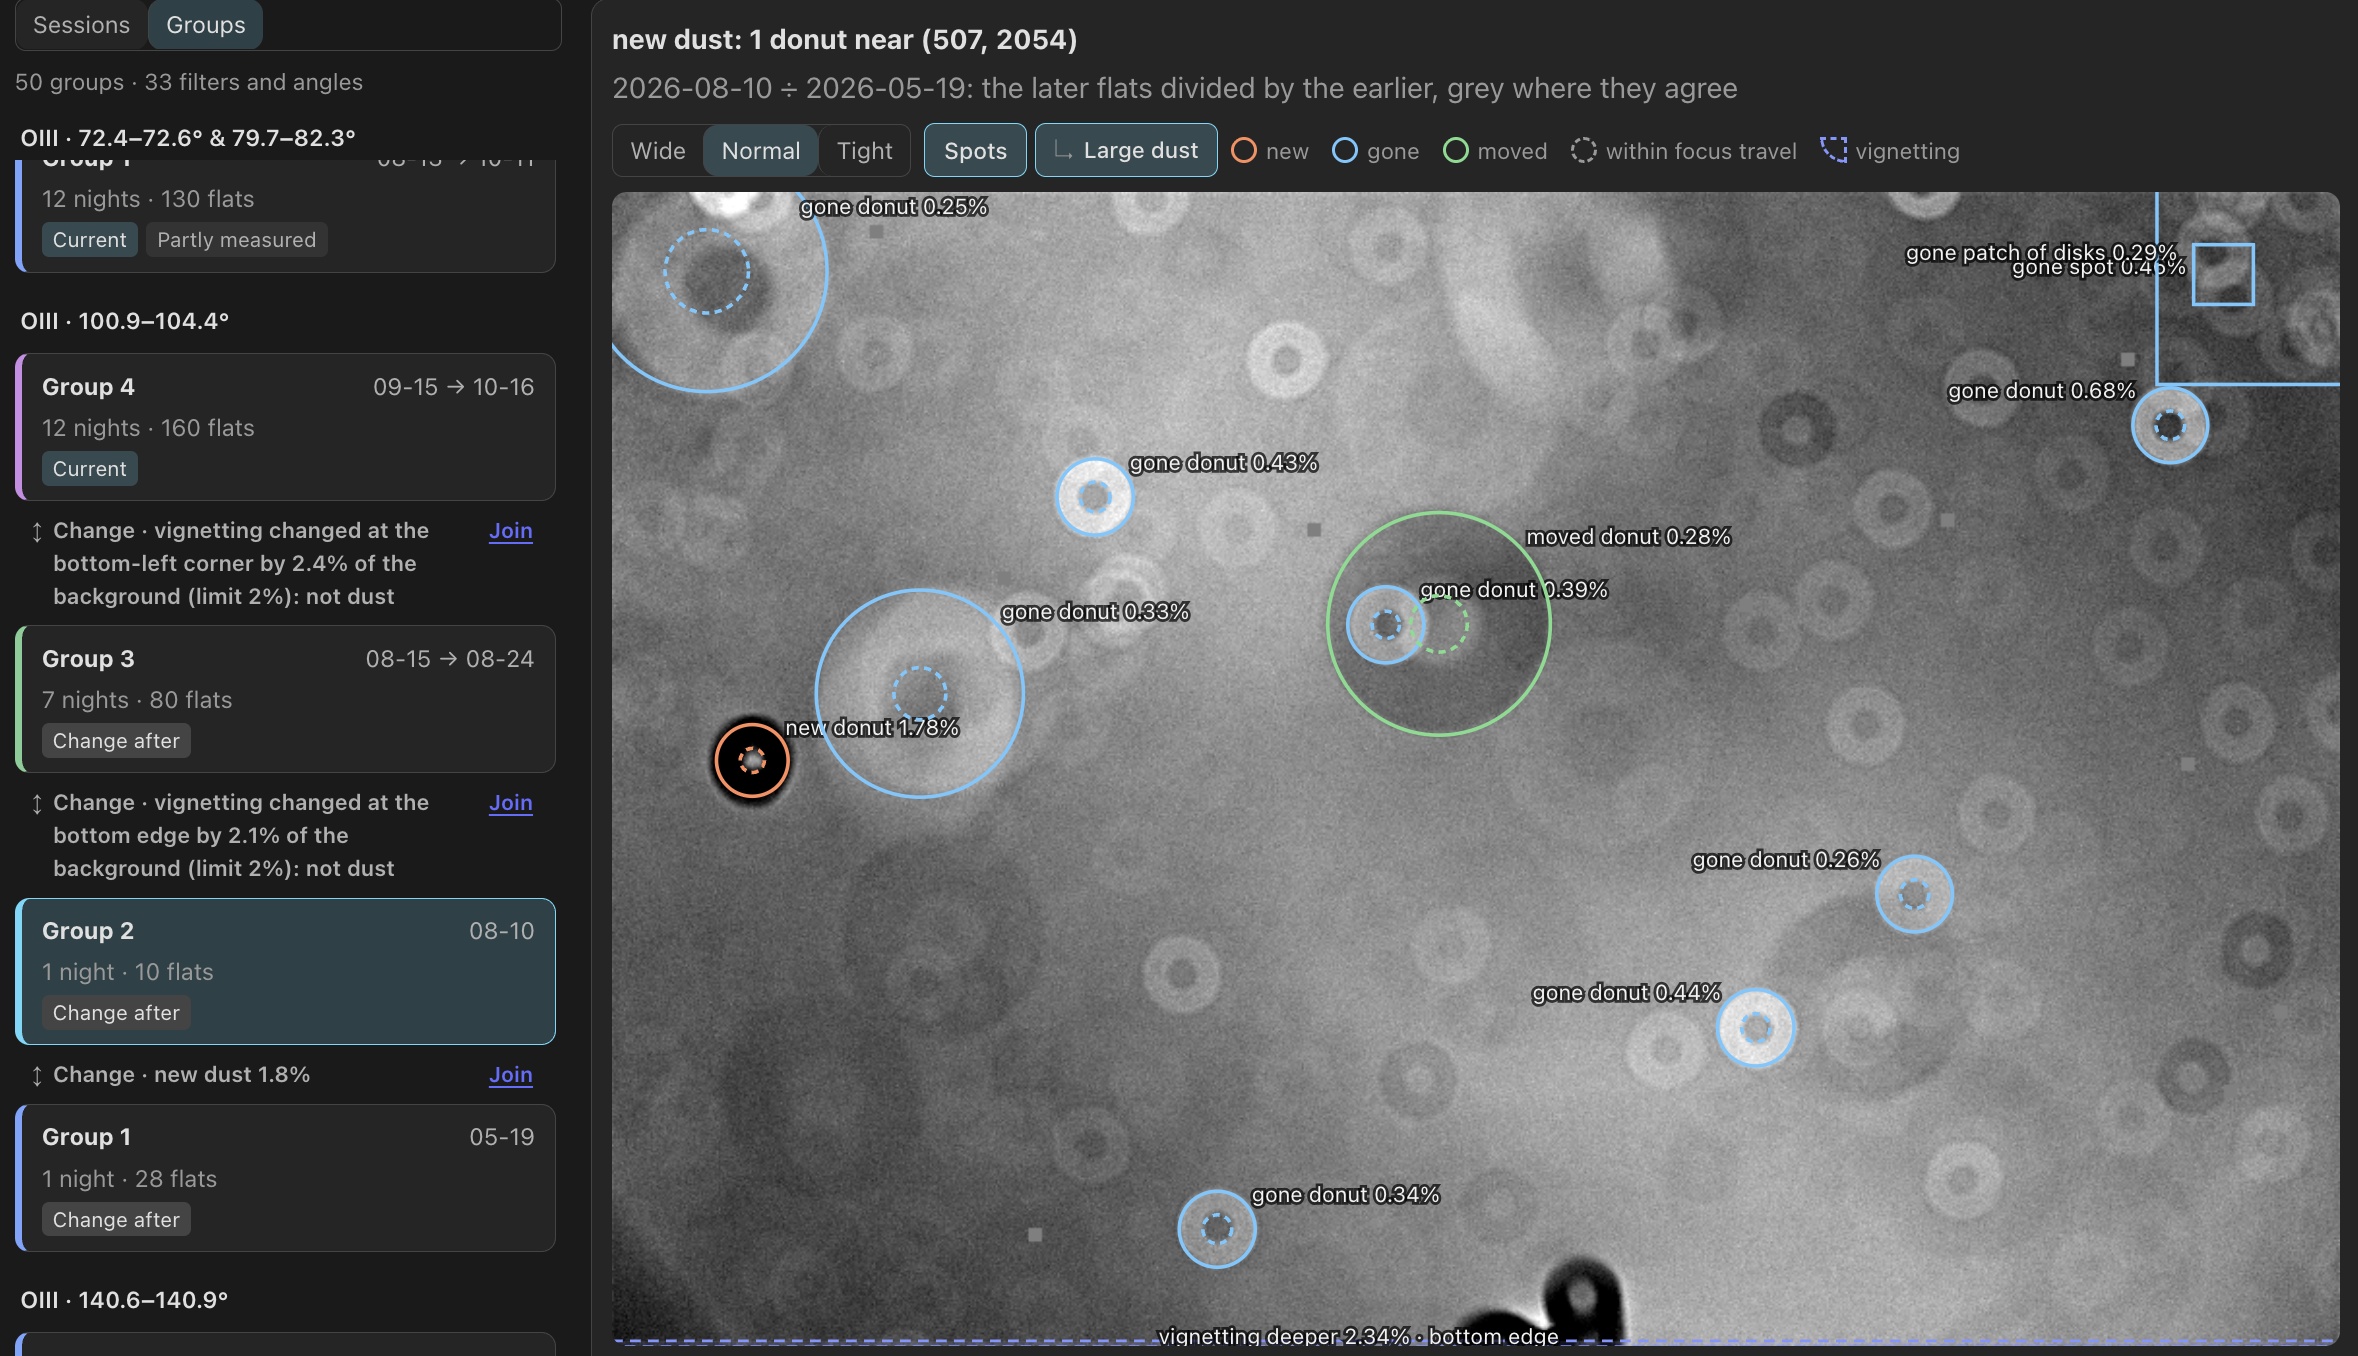Toggle the Large dust overlay
This screenshot has height=1356, width=2358.
tap(1126, 151)
